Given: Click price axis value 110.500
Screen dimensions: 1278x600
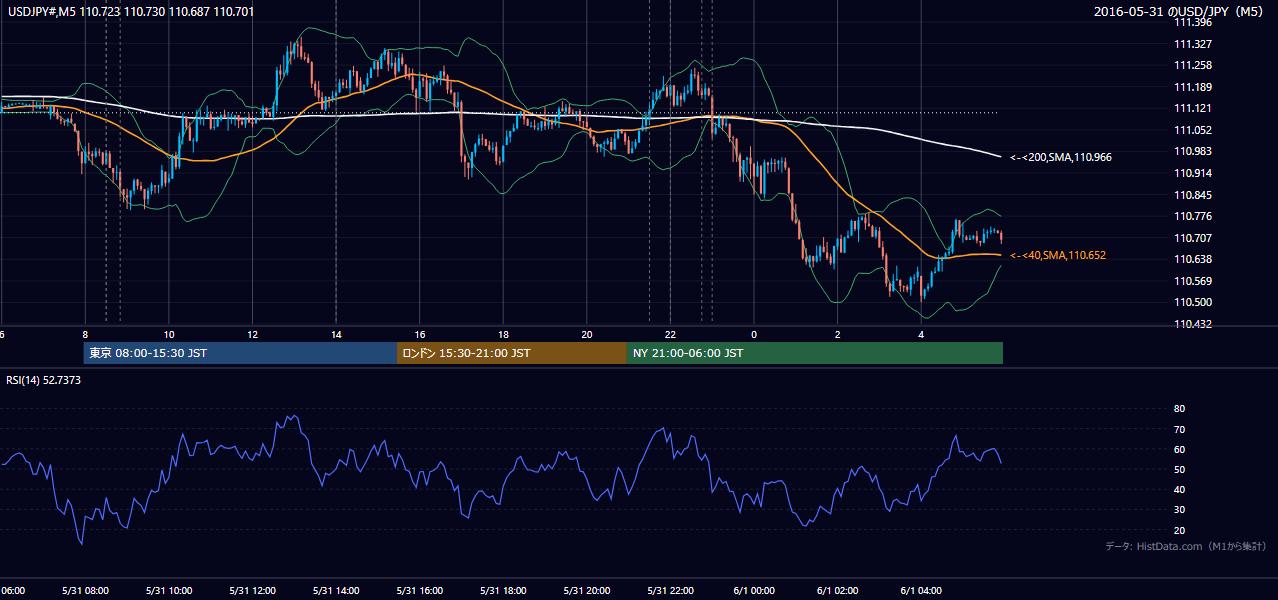Looking at the screenshot, I should [x=1191, y=302].
